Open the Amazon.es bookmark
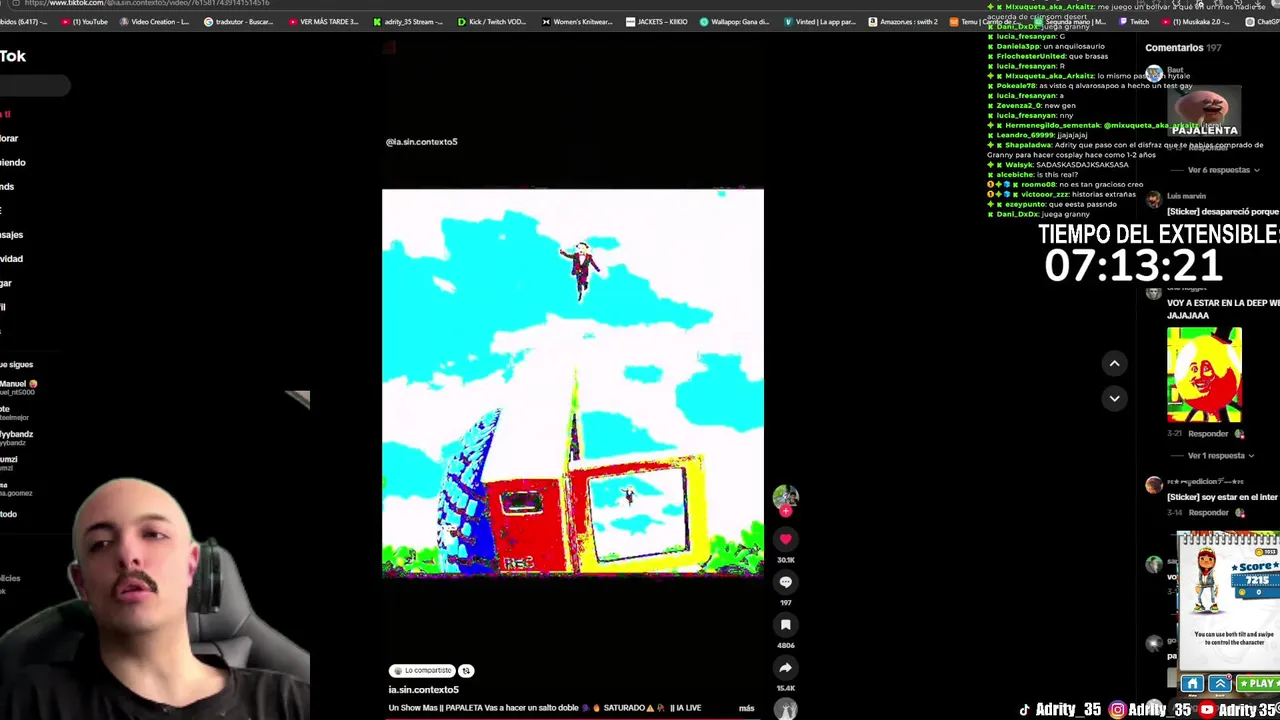 [905, 22]
